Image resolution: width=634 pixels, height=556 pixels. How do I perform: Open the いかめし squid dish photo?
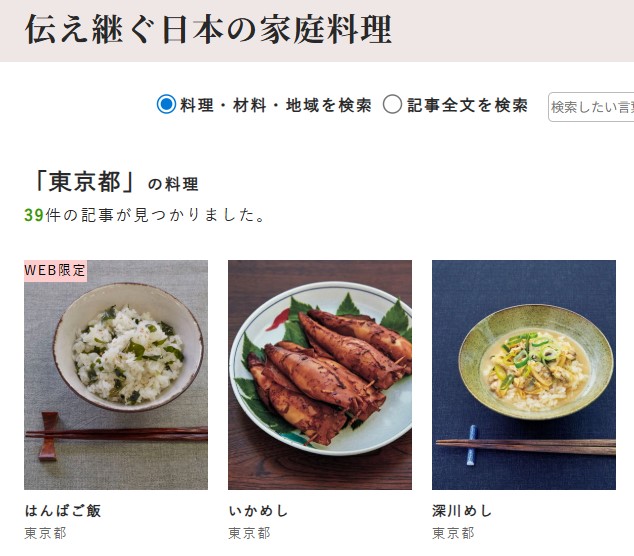320,375
